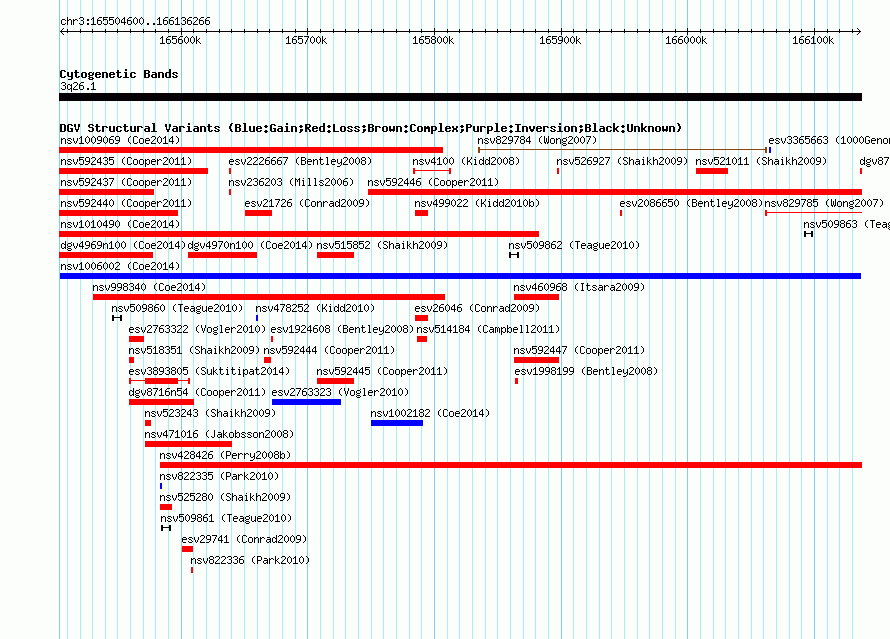Click nsv521011 (Shaikh2009) label

[x=761, y=161]
